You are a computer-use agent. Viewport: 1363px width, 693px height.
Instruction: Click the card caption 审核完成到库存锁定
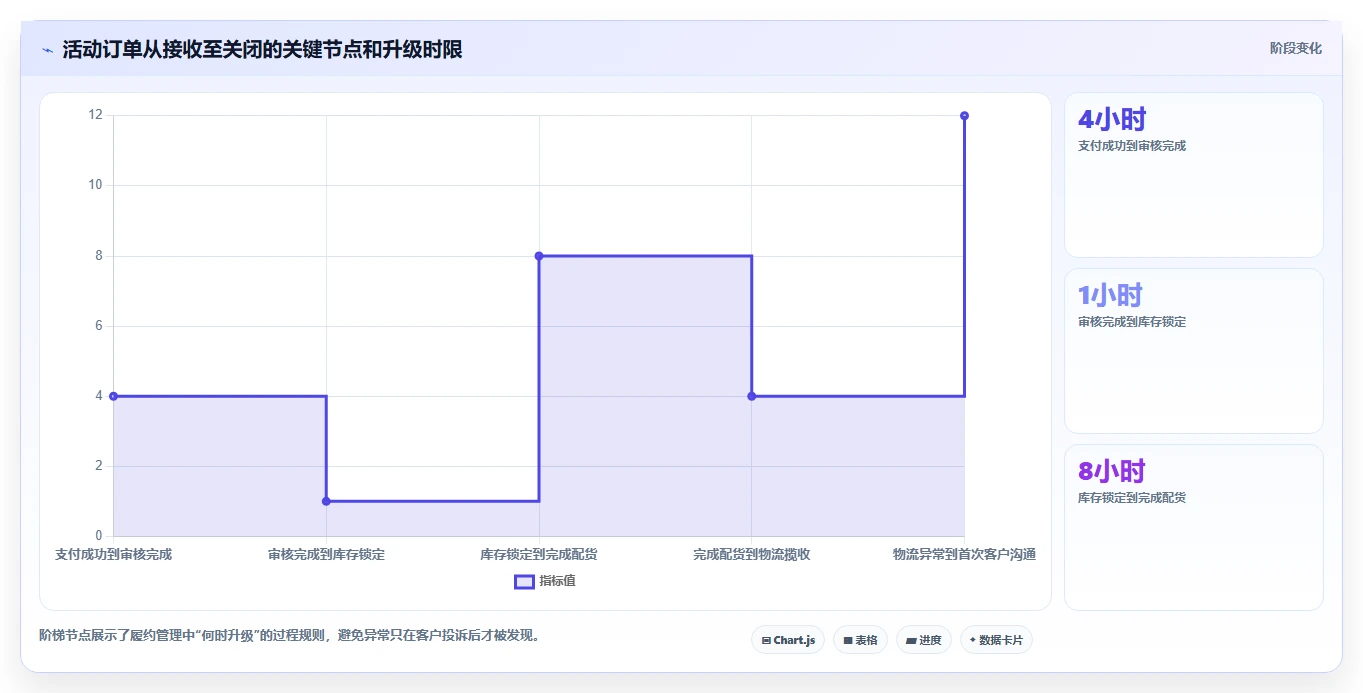tap(1132, 322)
